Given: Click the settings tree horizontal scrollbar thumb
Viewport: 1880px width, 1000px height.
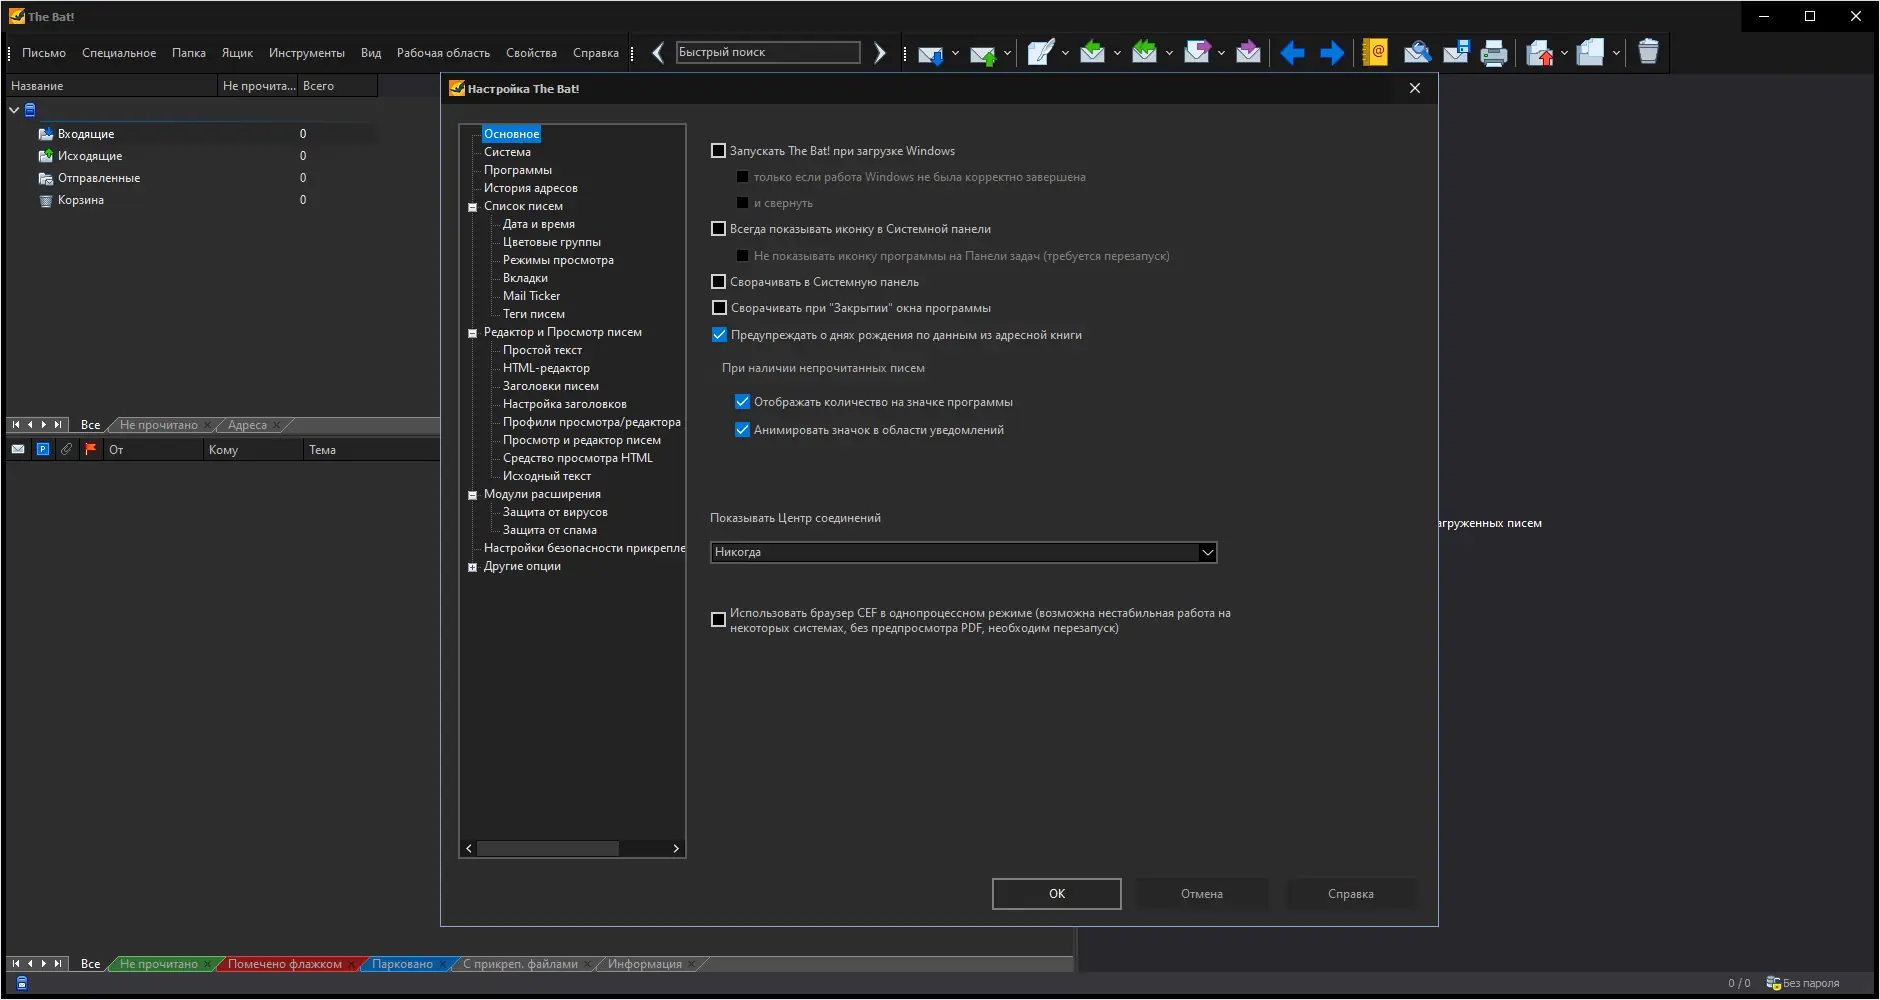Looking at the screenshot, I should tap(547, 848).
